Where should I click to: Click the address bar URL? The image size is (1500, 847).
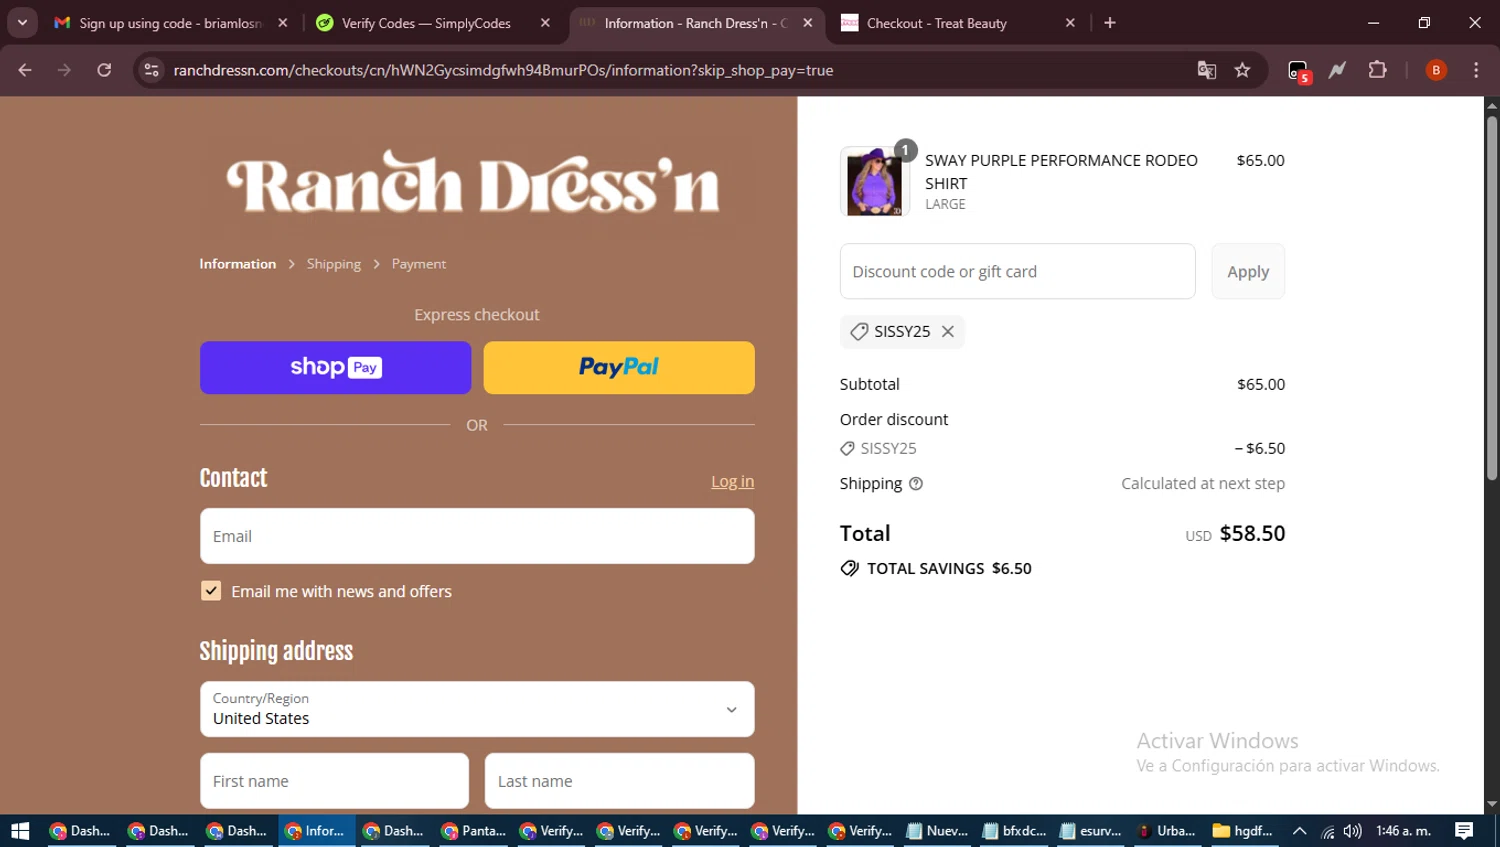(503, 70)
